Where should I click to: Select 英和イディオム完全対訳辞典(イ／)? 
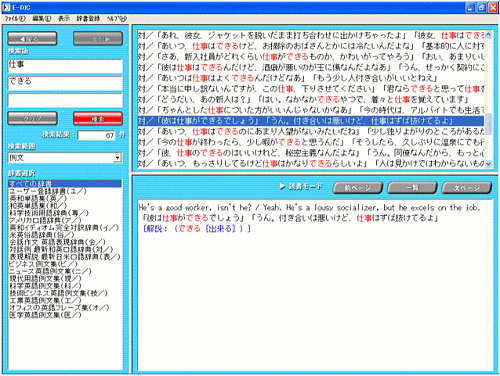(x=64, y=227)
